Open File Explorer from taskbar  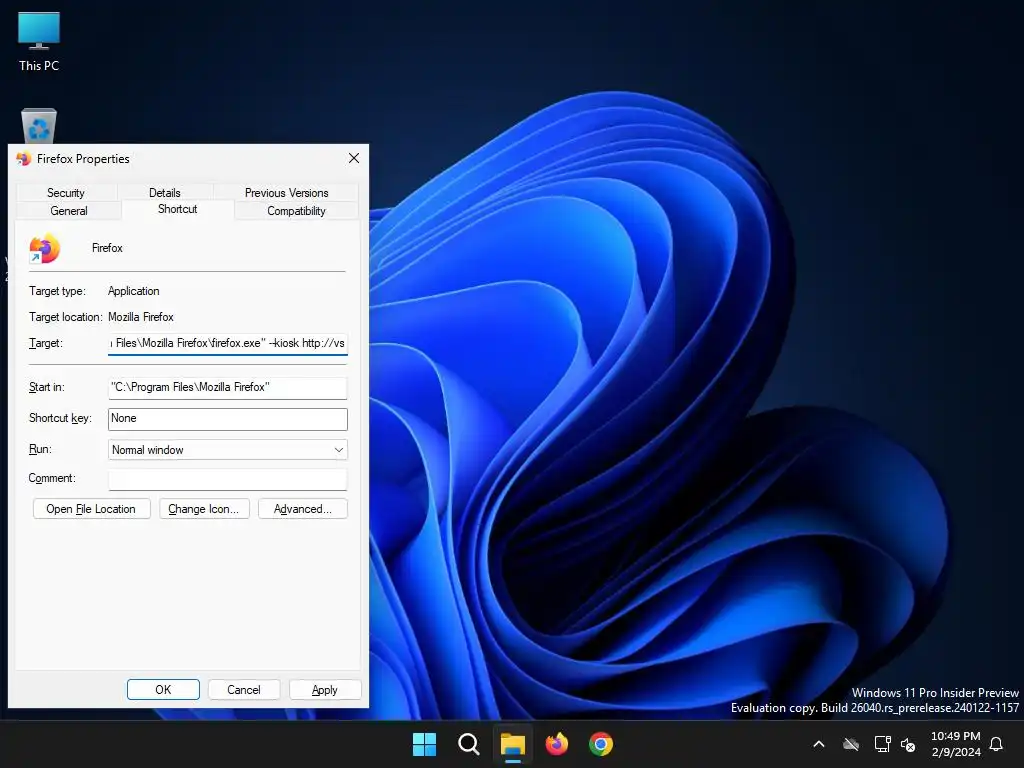pos(513,744)
